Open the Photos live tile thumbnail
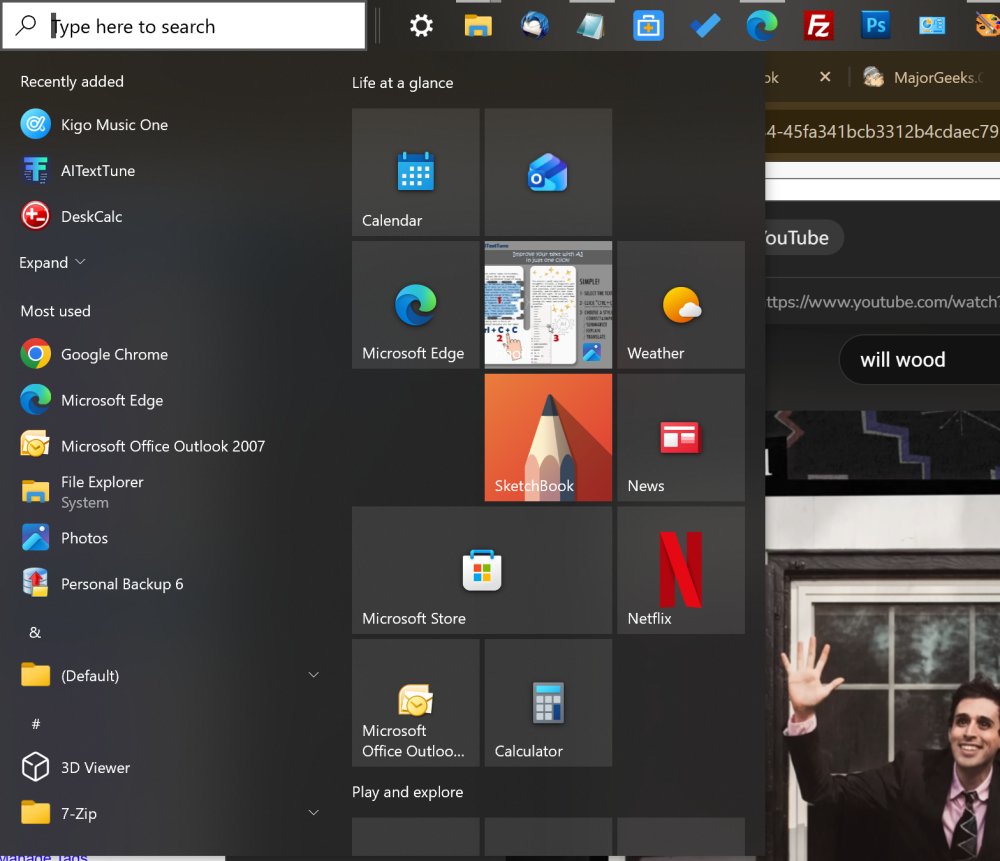Viewport: 1000px width, 861px height. point(548,304)
